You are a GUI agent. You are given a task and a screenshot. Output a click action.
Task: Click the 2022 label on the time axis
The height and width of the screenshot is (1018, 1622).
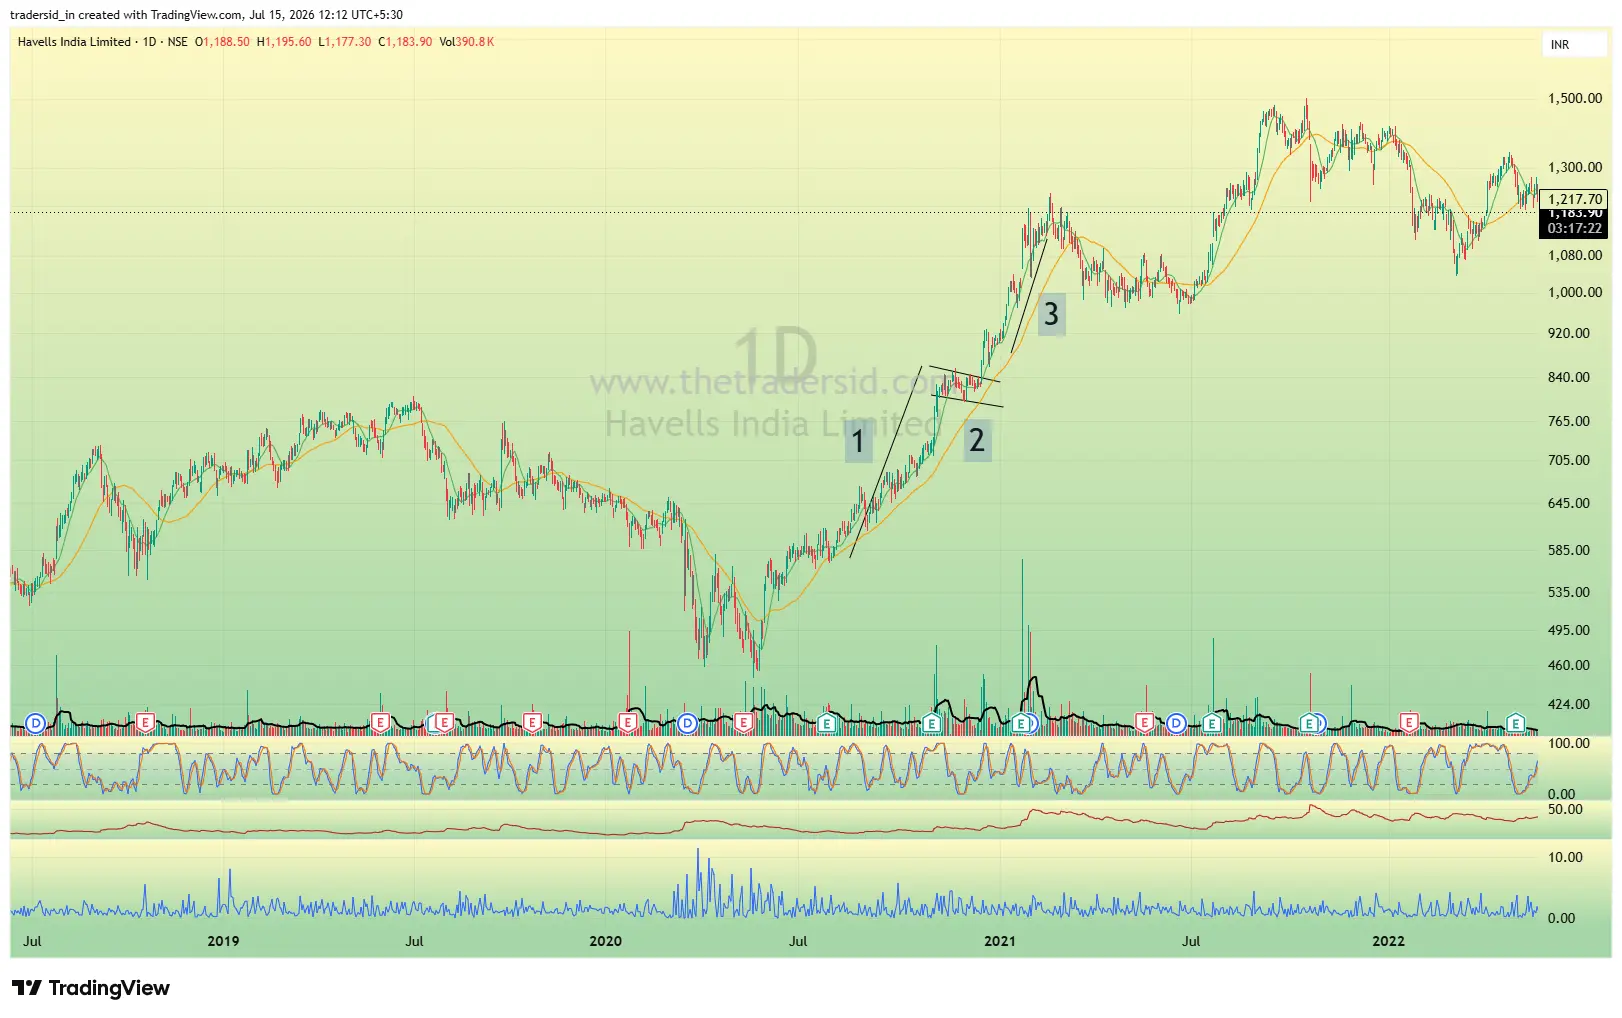coord(1388,941)
